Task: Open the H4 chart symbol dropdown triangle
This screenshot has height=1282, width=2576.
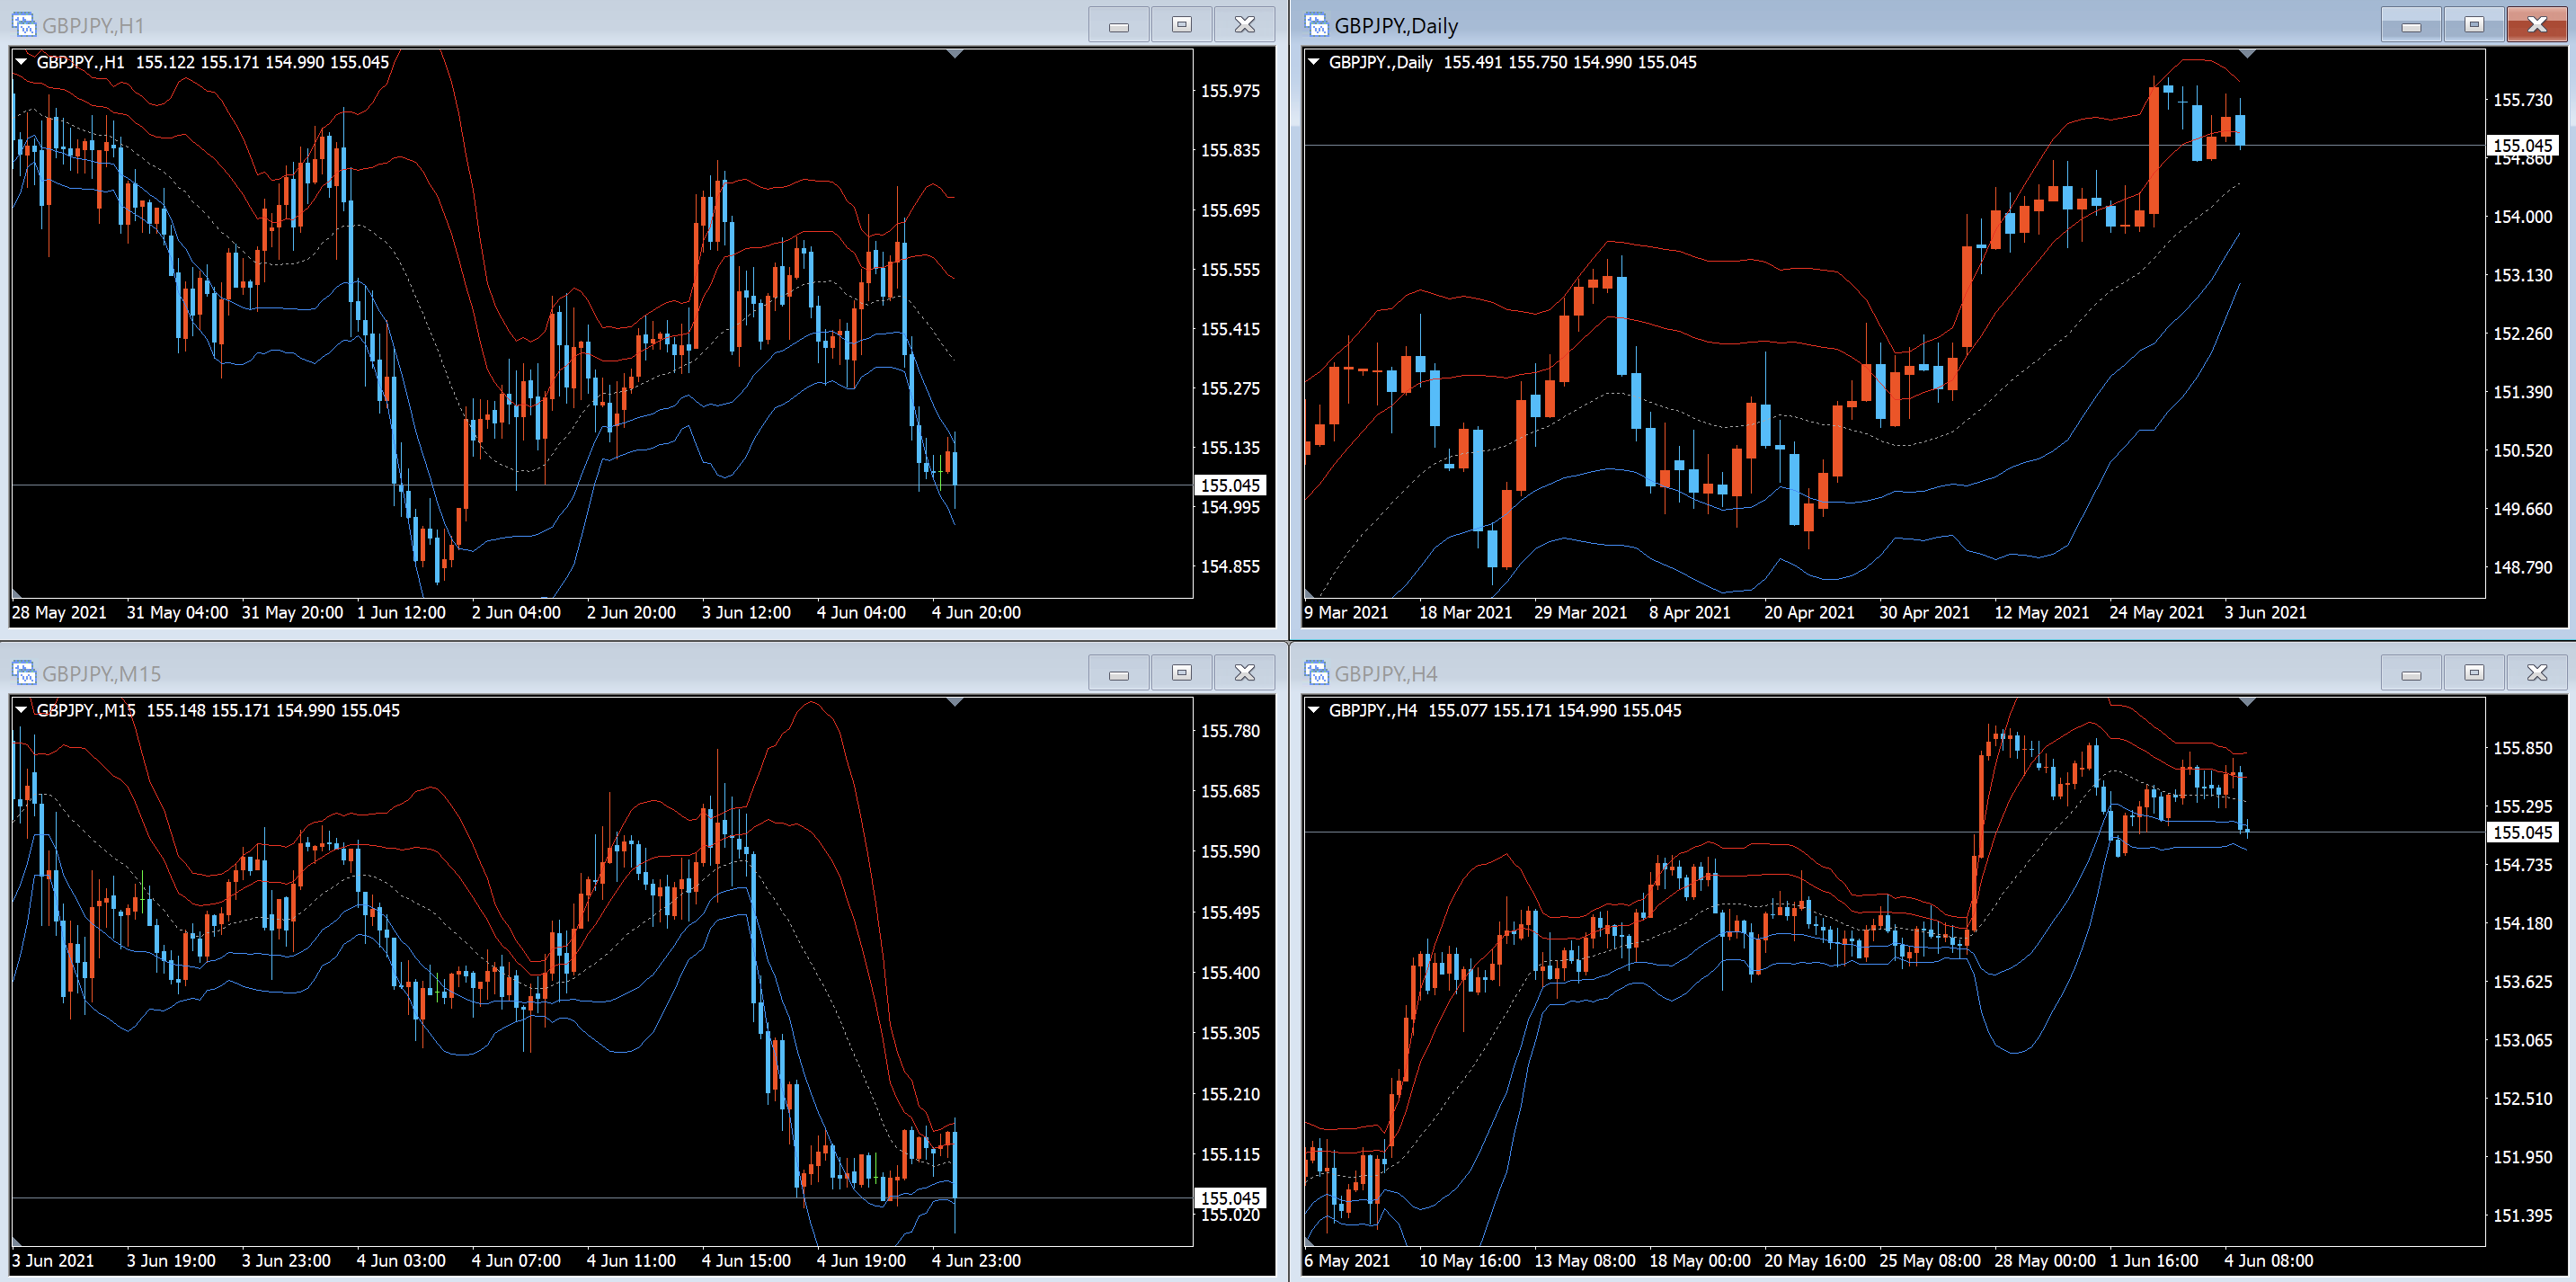Action: pos(1314,710)
